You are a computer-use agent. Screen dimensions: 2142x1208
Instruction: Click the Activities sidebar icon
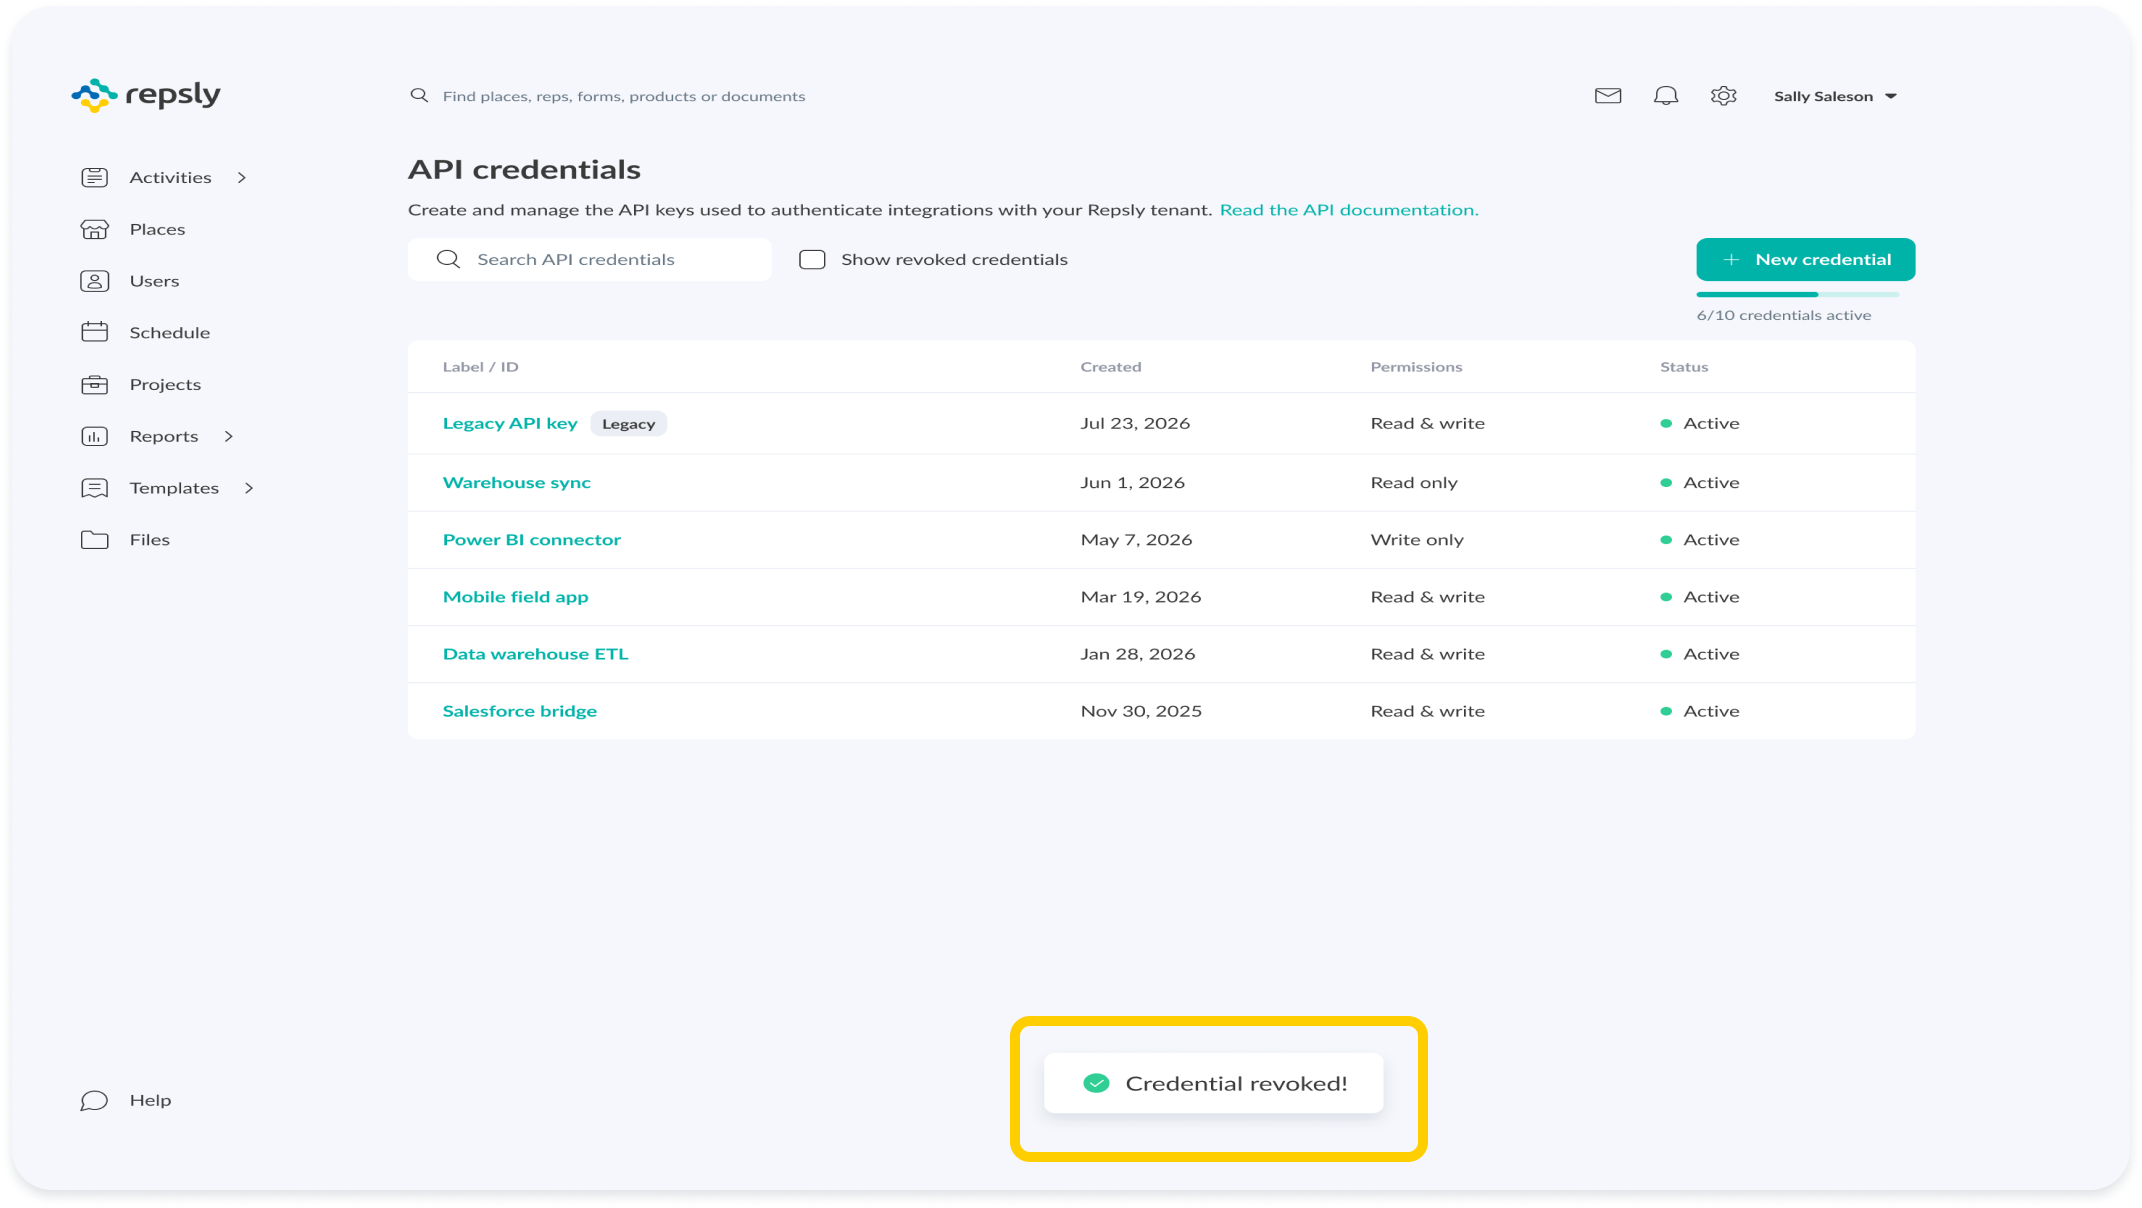tap(95, 178)
